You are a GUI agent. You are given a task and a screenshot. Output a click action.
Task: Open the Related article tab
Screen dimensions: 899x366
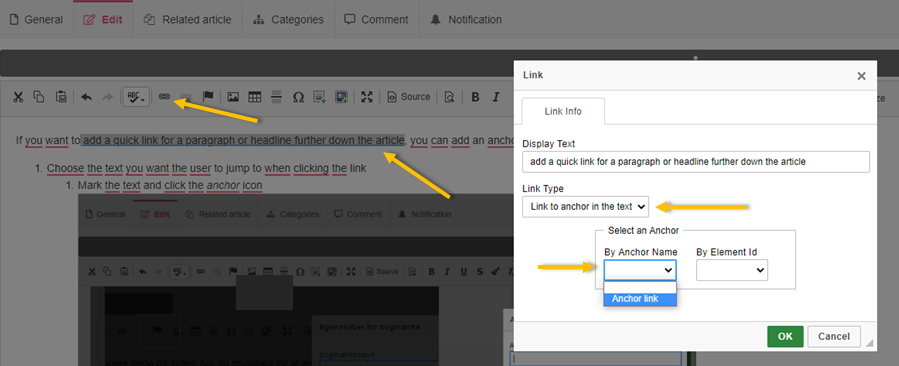click(x=187, y=20)
